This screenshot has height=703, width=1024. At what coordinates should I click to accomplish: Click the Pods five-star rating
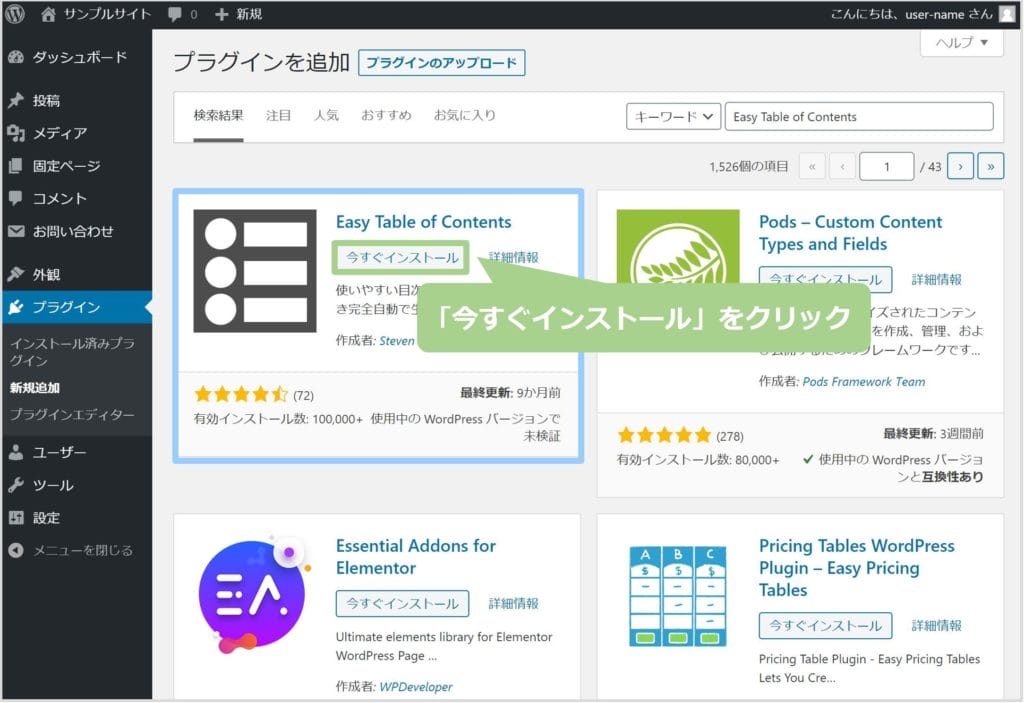664,435
